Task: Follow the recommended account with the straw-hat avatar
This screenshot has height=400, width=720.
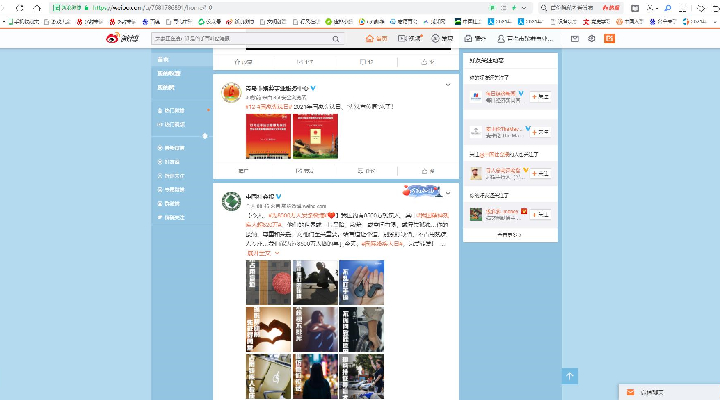Action: [x=540, y=174]
